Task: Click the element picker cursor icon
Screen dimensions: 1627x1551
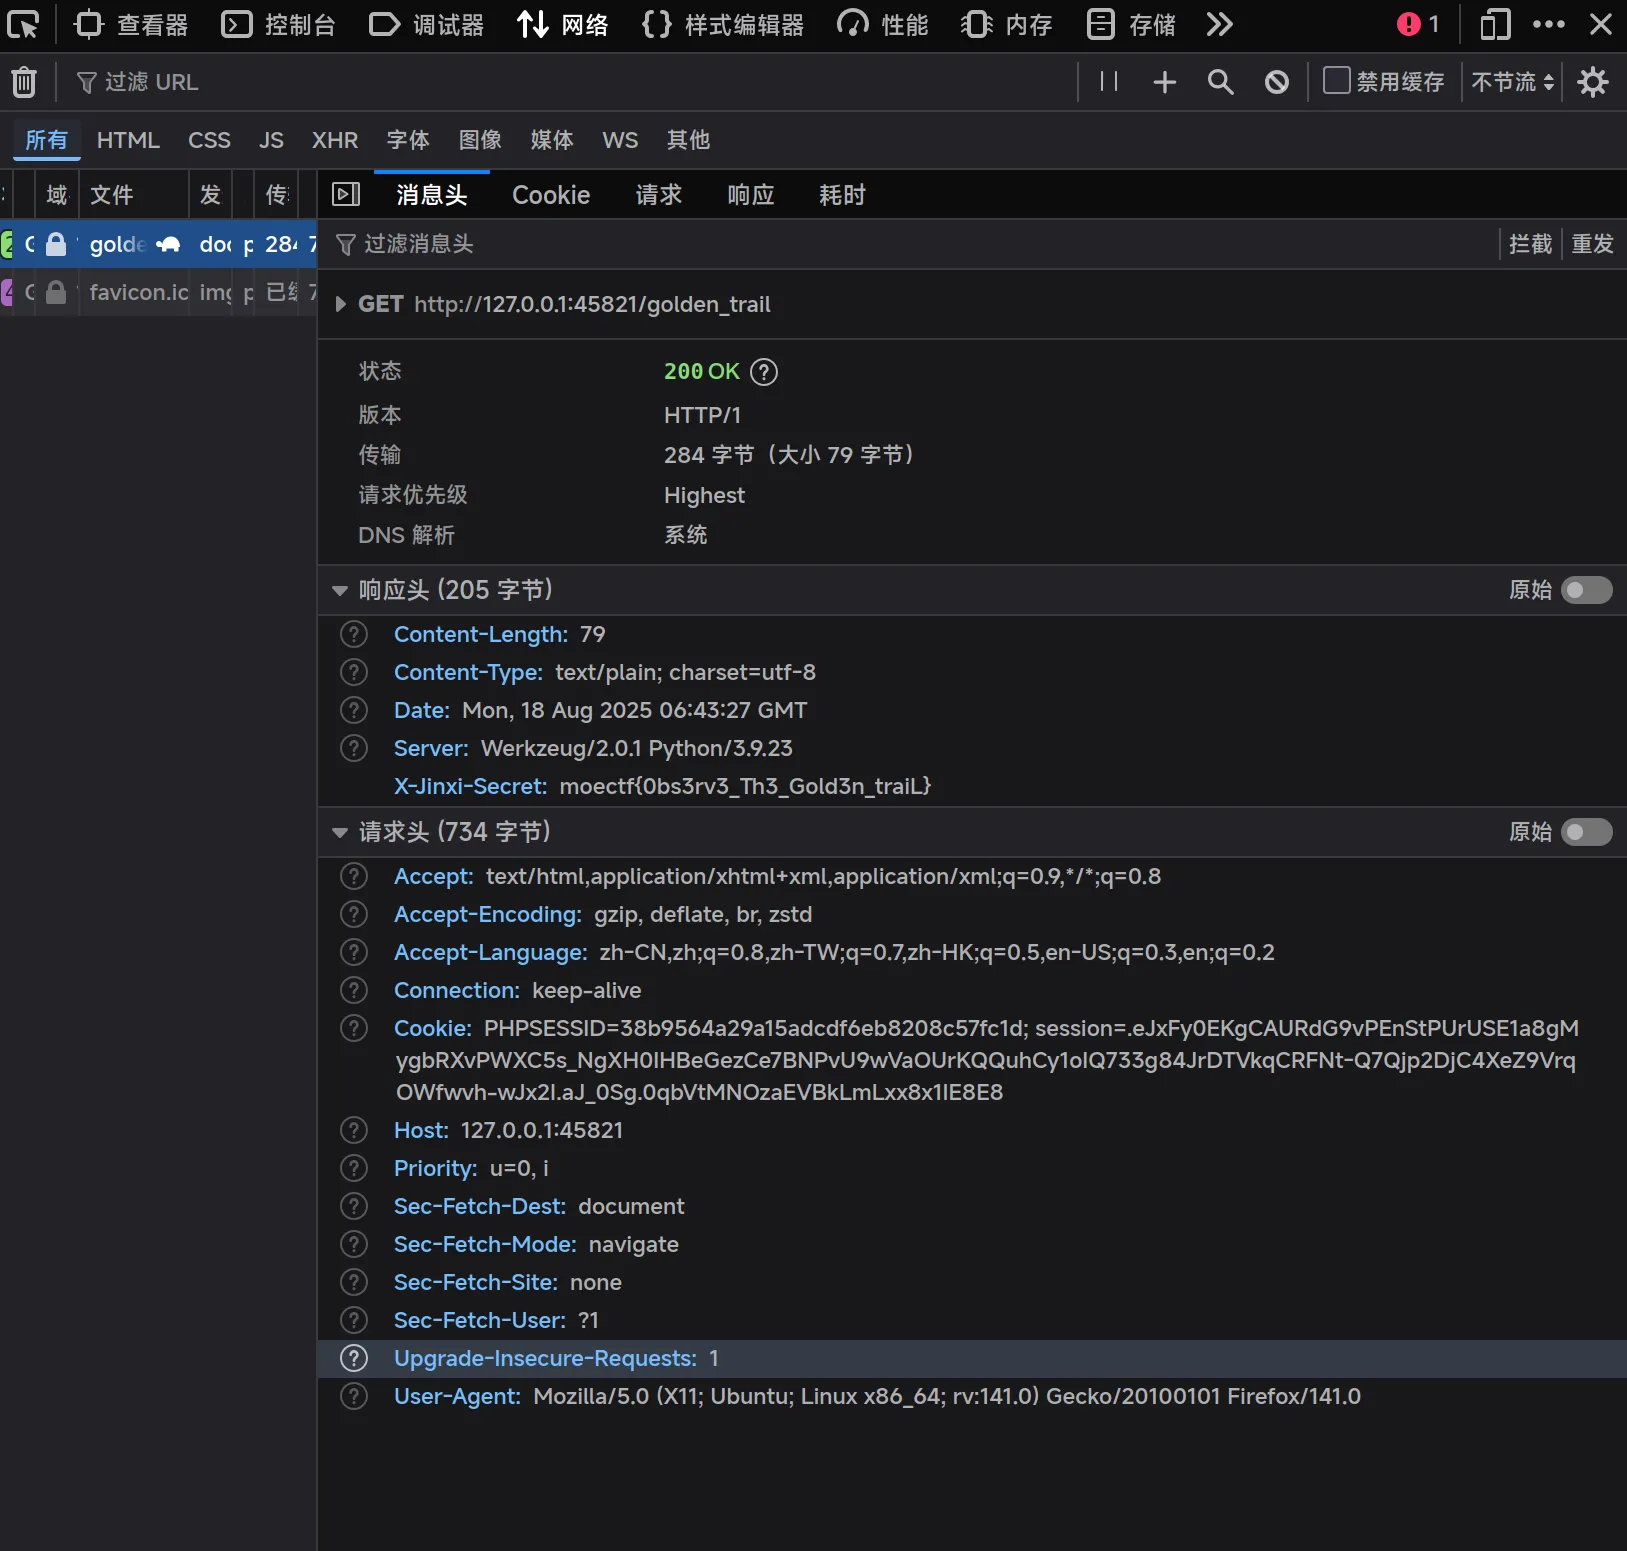Action: 23,24
